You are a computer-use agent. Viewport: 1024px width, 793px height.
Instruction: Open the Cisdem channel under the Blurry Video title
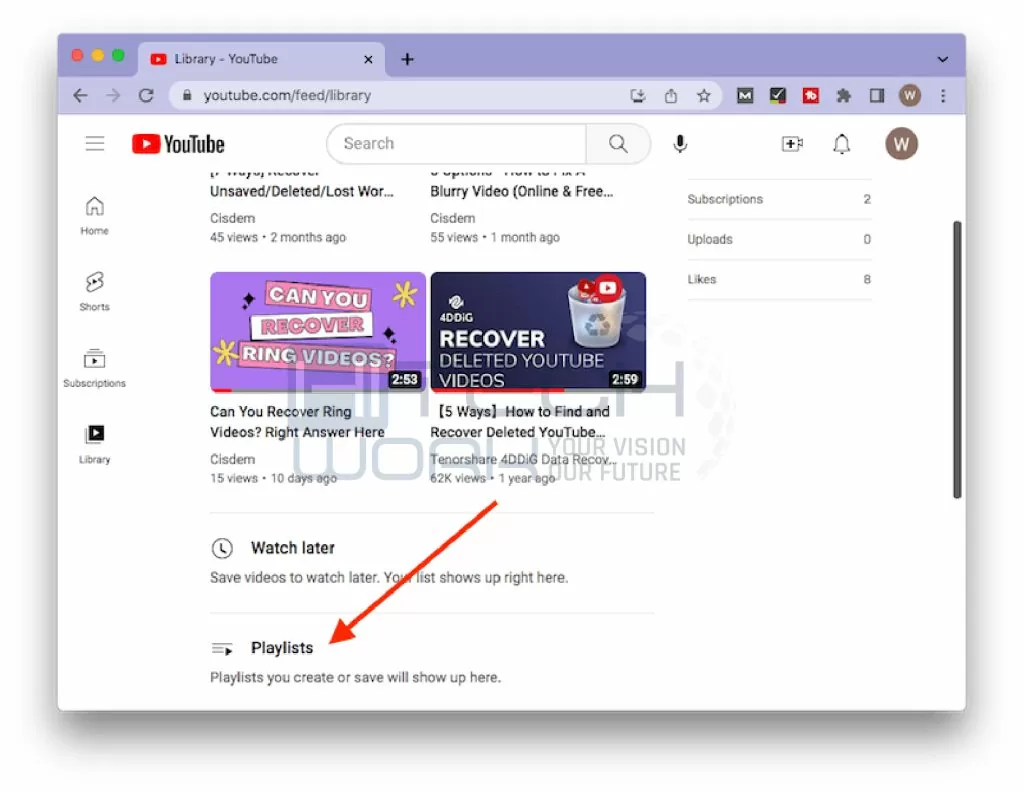[453, 218]
